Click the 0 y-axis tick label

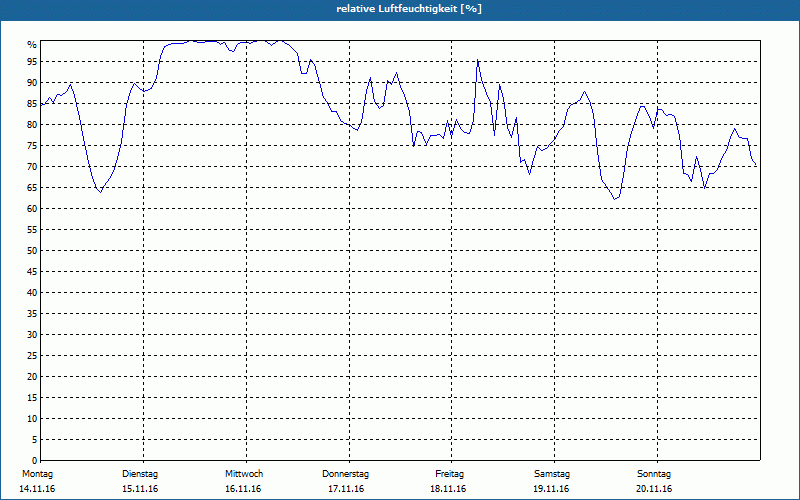click(34, 461)
